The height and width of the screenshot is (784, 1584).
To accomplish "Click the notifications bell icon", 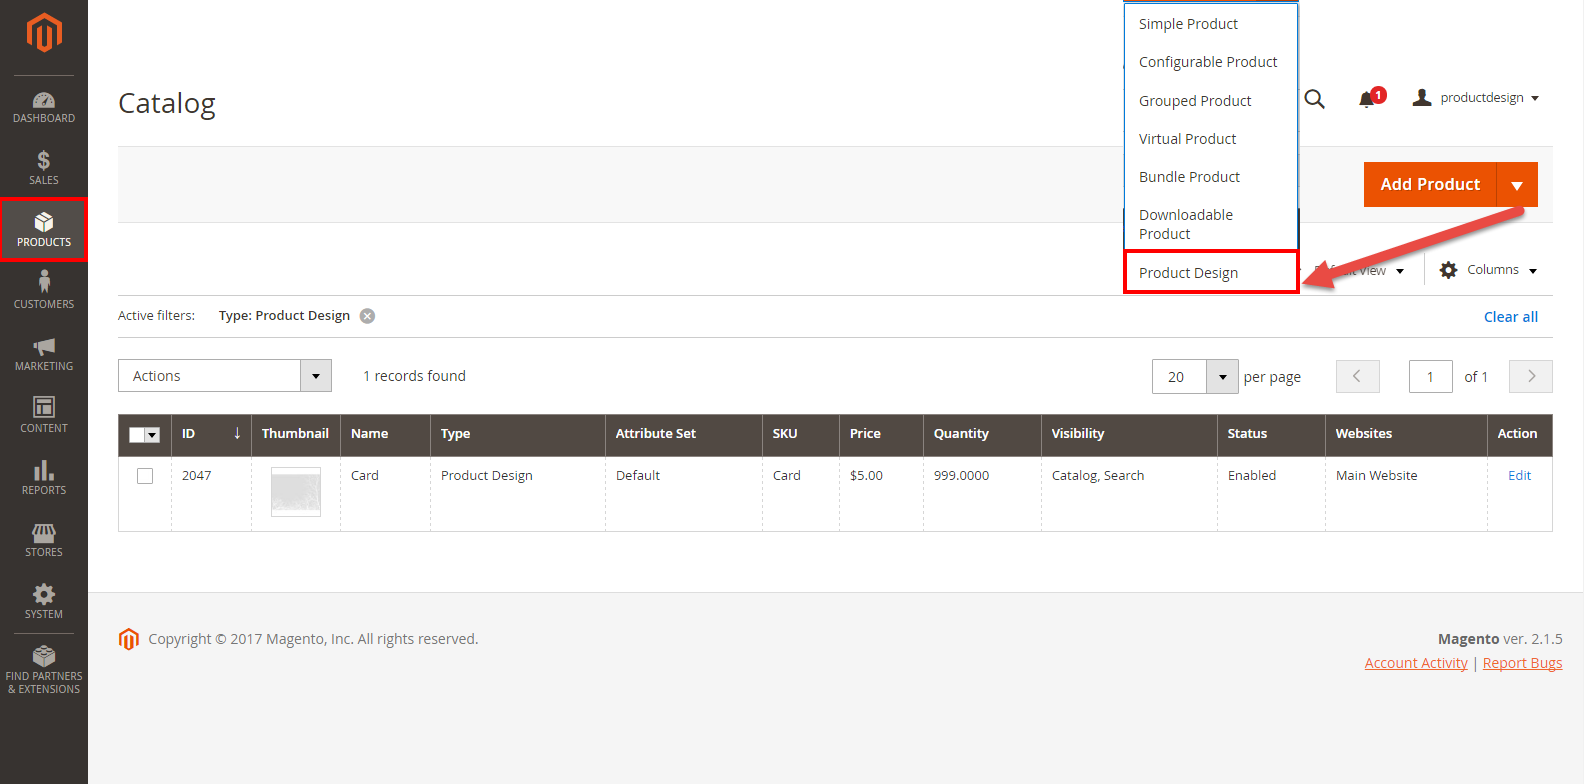I will (1367, 98).
